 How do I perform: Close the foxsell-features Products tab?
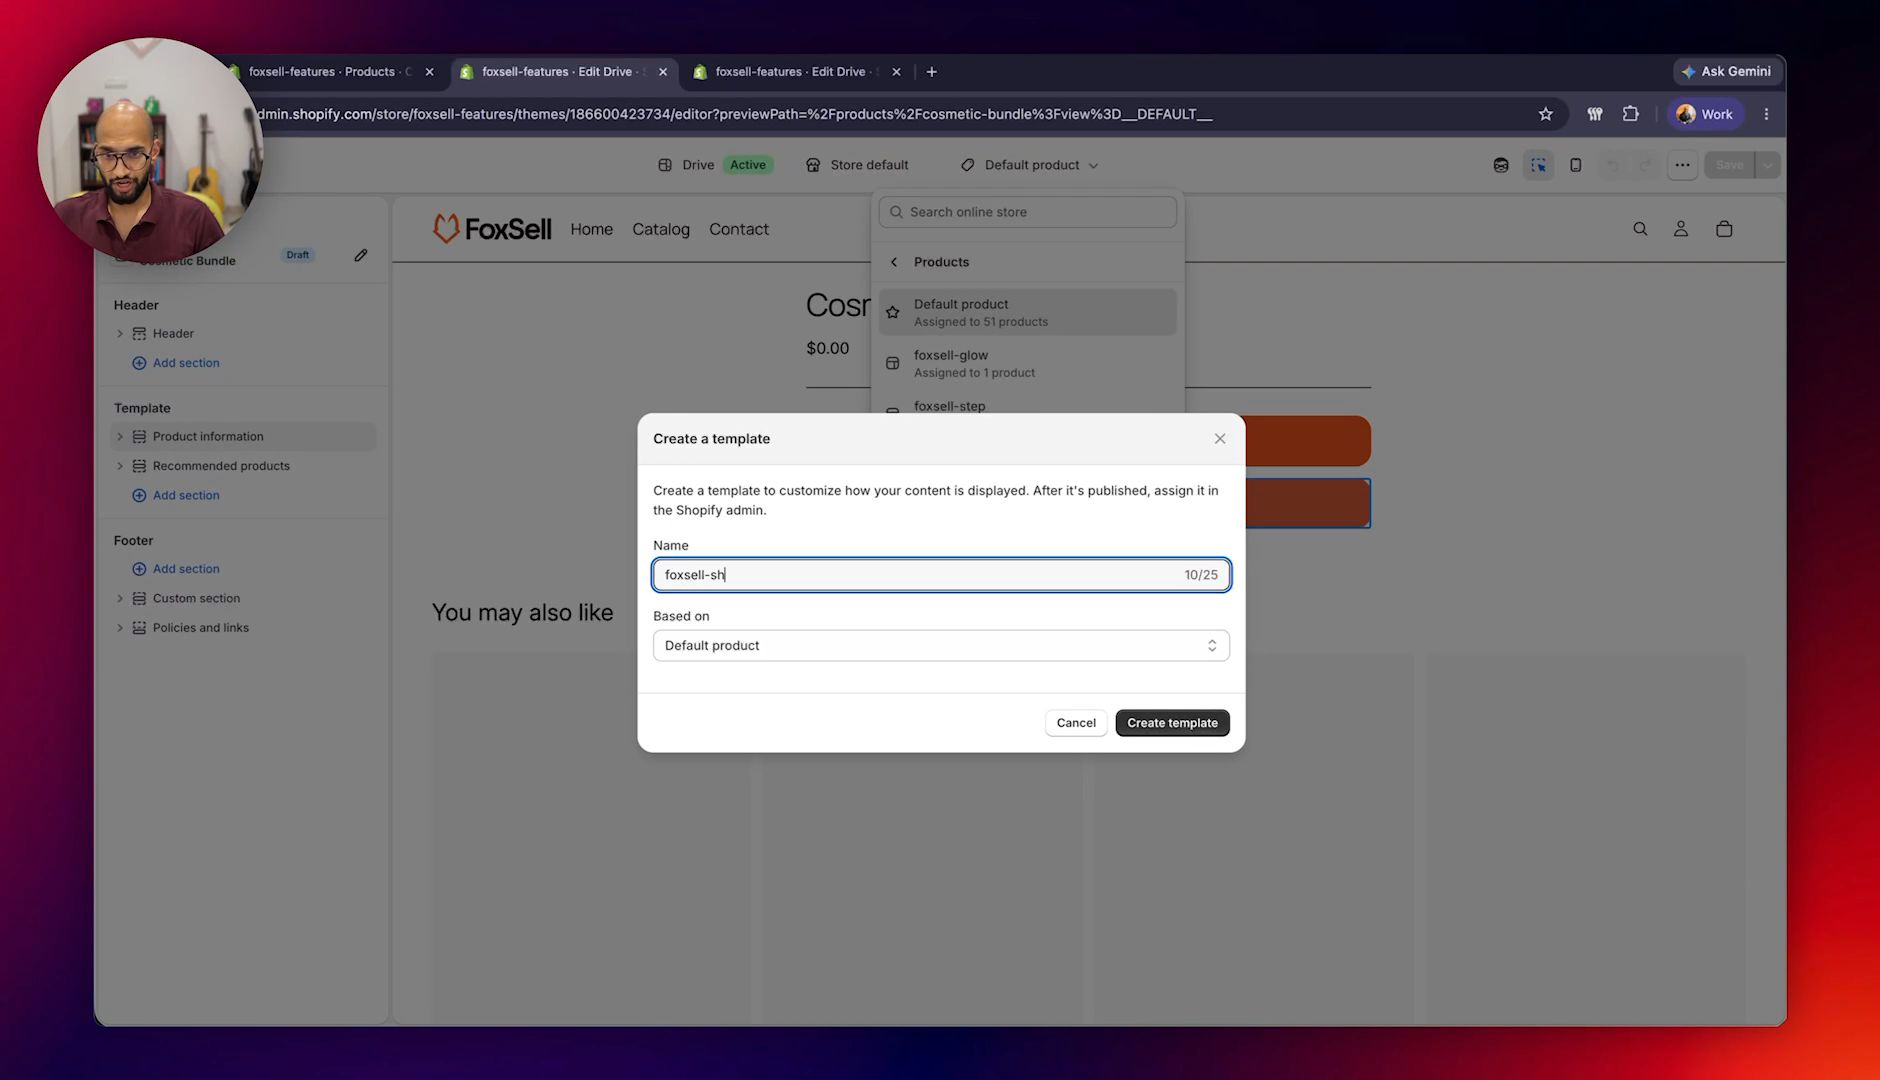[429, 72]
